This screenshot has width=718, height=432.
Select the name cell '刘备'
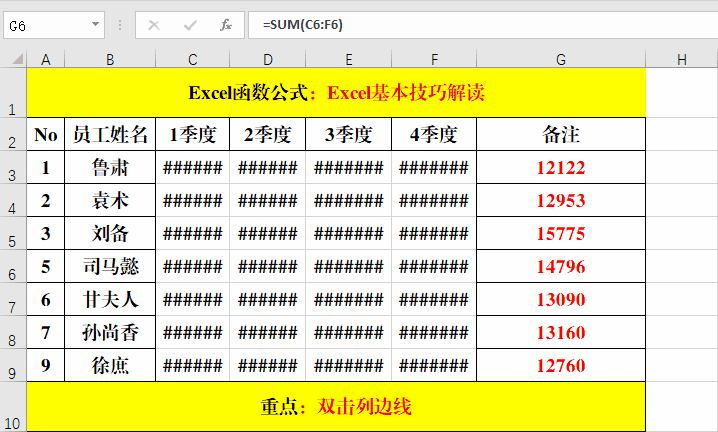[x=110, y=233]
